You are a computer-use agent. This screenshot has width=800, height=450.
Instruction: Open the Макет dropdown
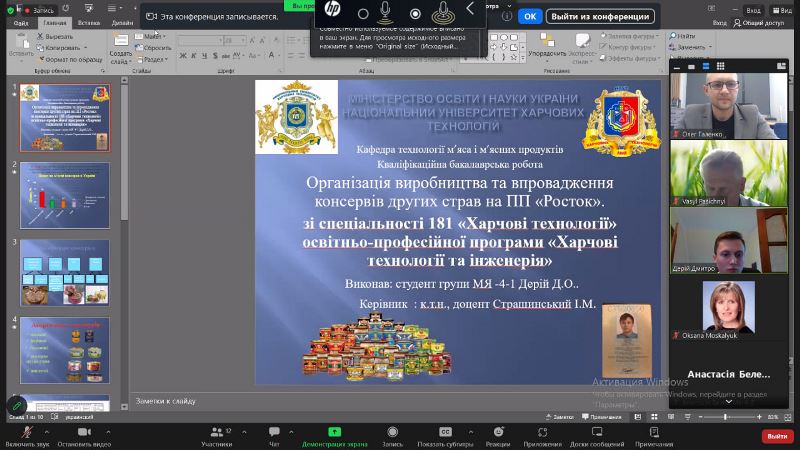coord(151,36)
